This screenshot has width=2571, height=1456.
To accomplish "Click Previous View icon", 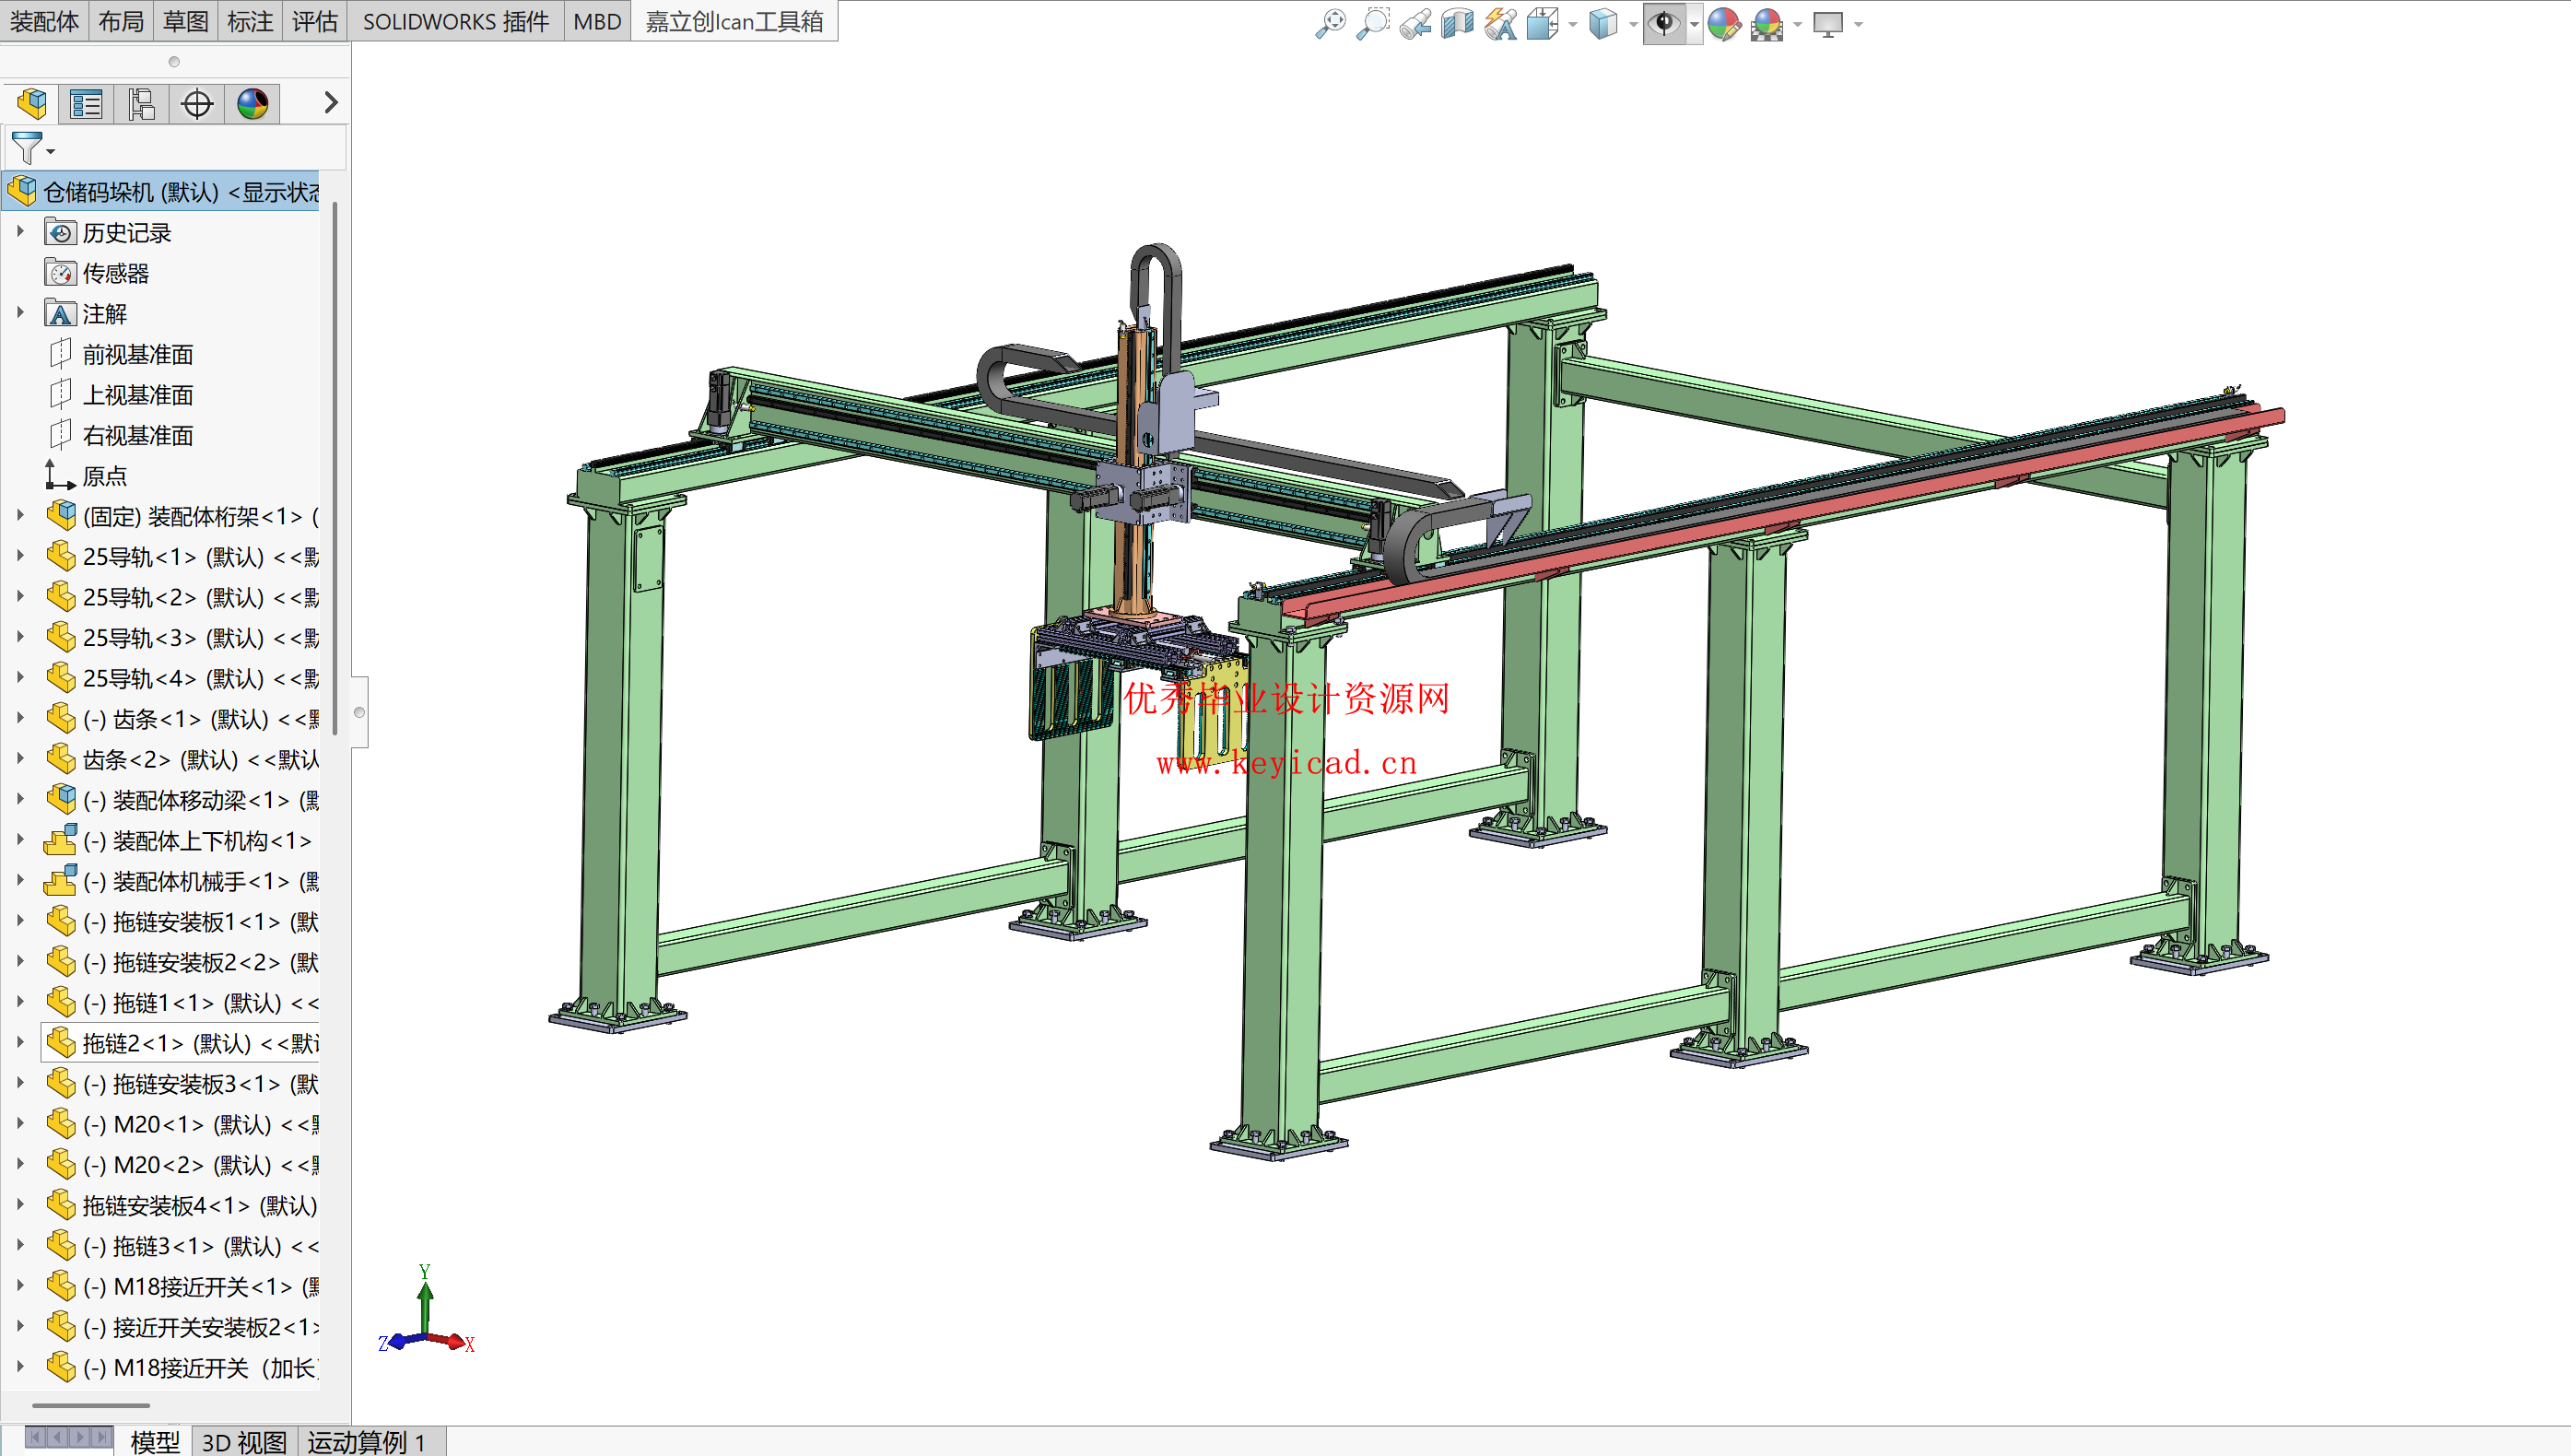I will point(1415,23).
